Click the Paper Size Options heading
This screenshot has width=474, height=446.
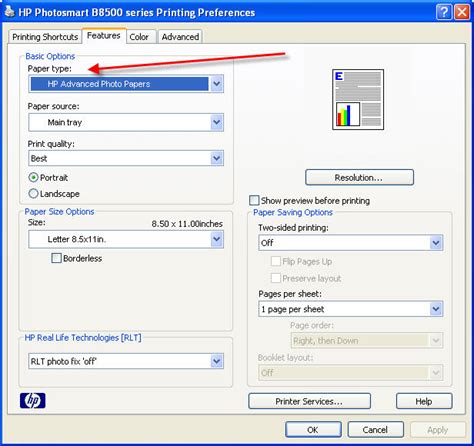59,212
